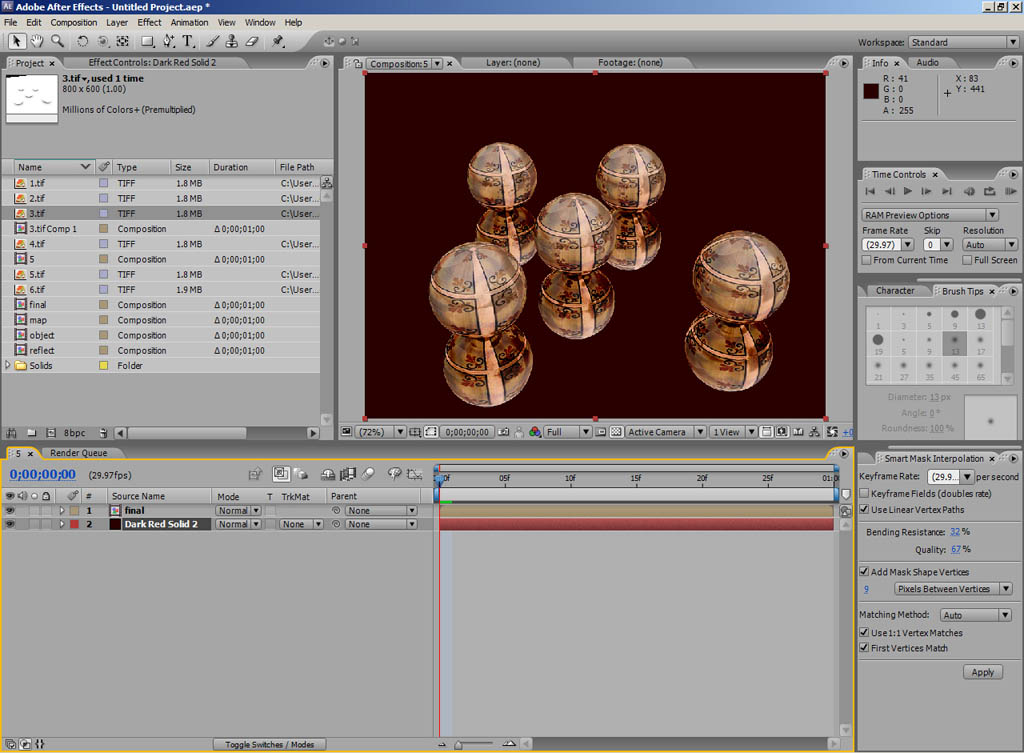1024x753 pixels.
Task: Click the Take Snapshot camera icon
Action: tap(504, 432)
